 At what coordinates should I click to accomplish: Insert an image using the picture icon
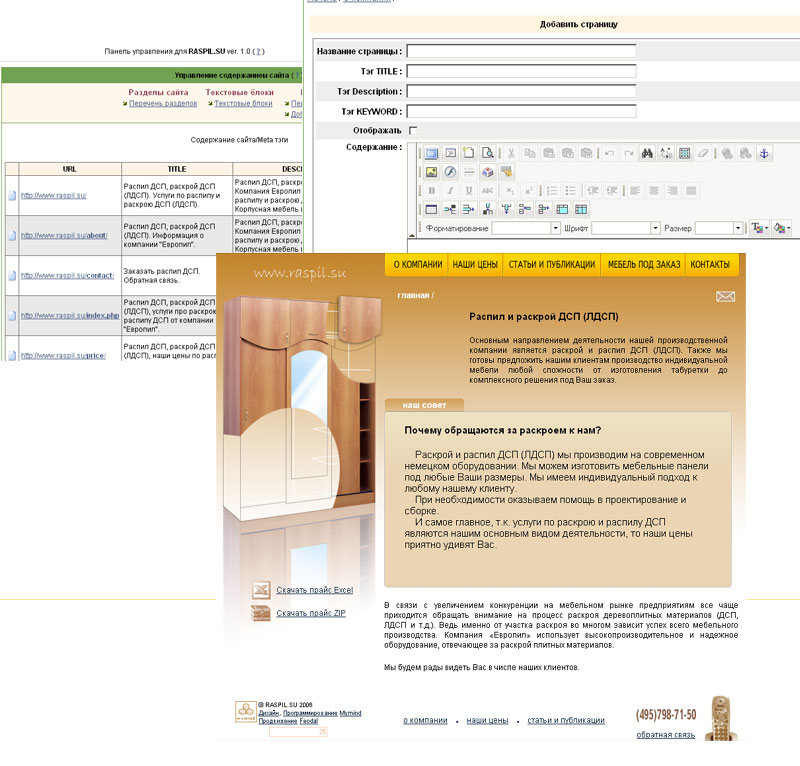pyautogui.click(x=432, y=172)
